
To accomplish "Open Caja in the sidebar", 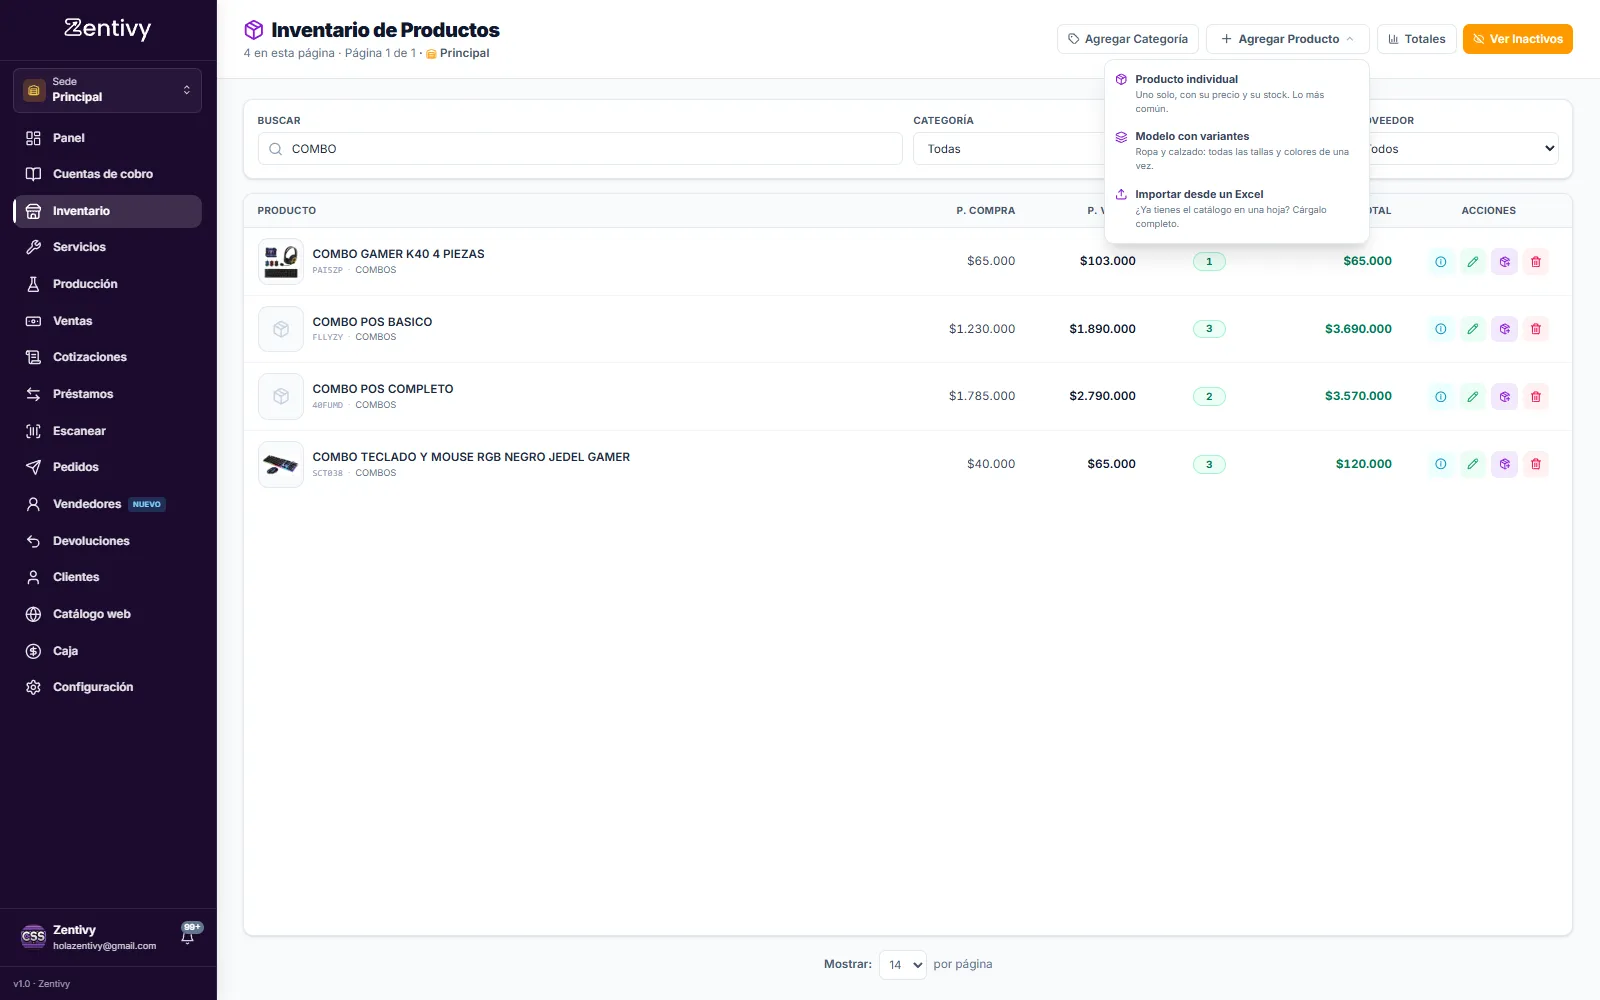I will (108, 651).
